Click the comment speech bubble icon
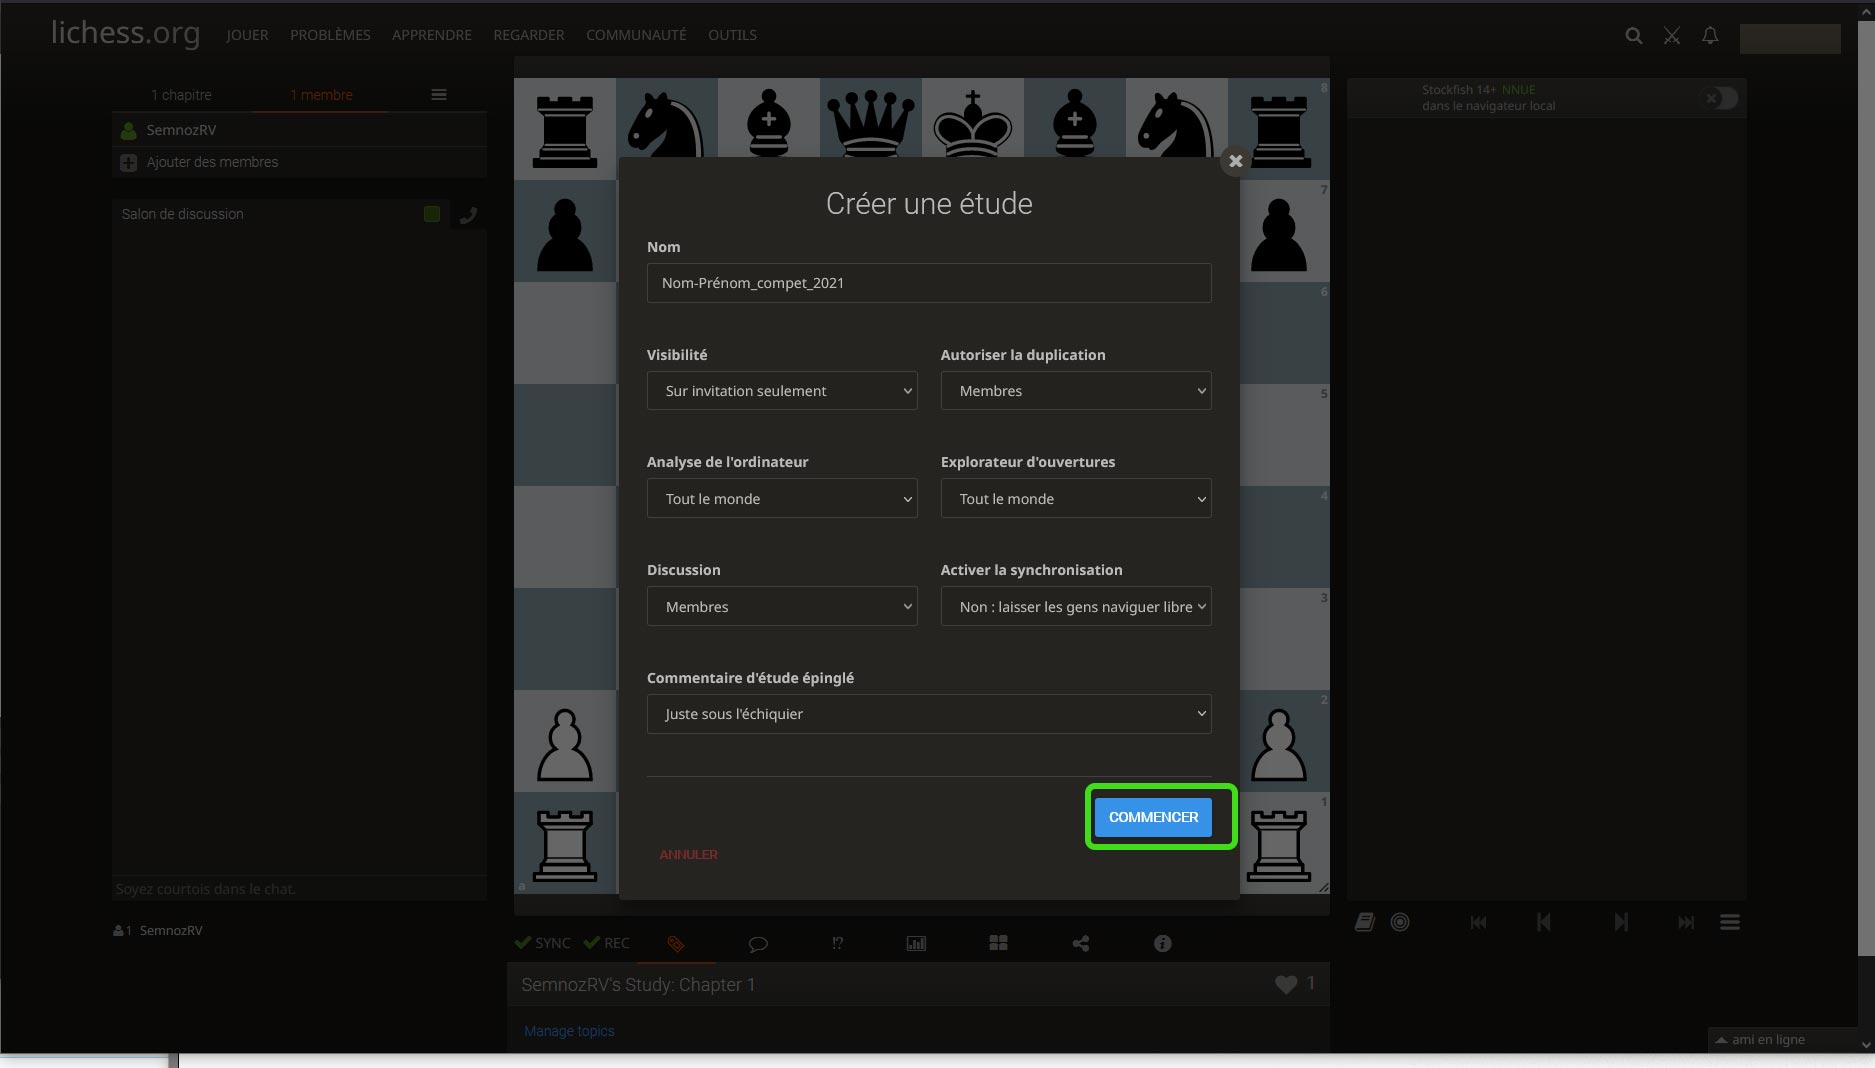The image size is (1875, 1068). [x=758, y=943]
